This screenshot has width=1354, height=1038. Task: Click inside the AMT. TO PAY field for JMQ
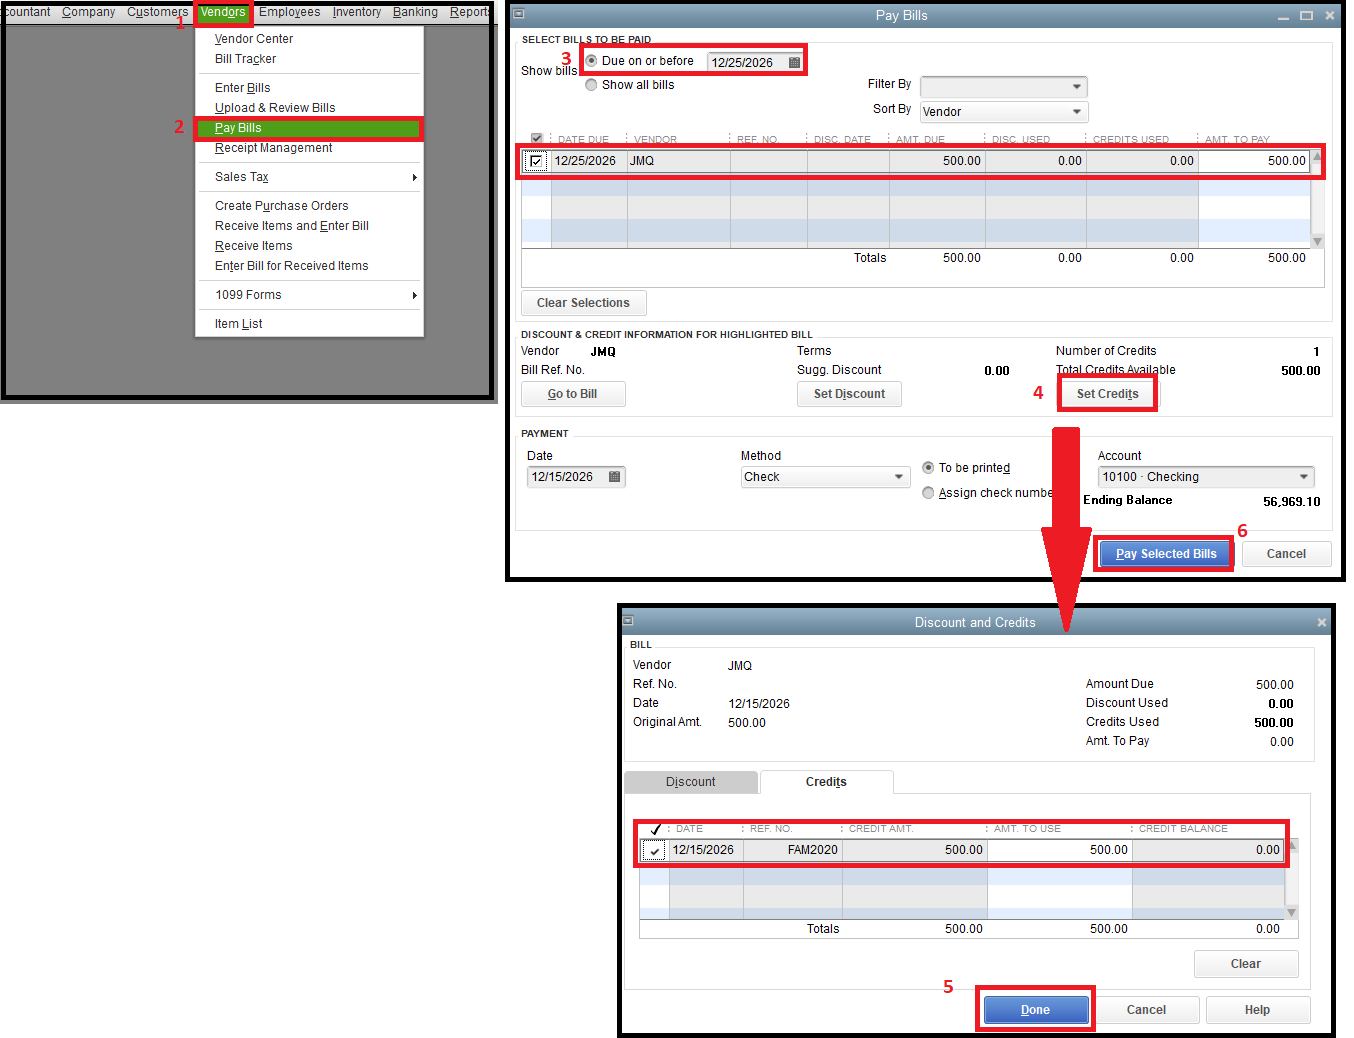[1255, 160]
